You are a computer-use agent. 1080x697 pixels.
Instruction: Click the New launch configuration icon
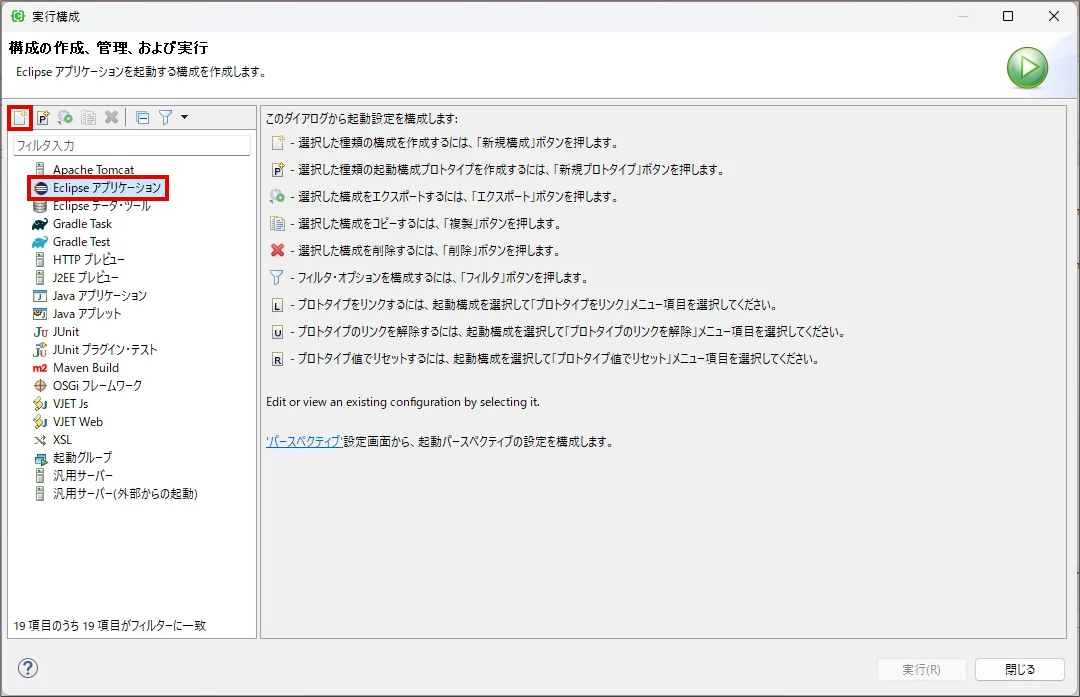pyautogui.click(x=20, y=117)
